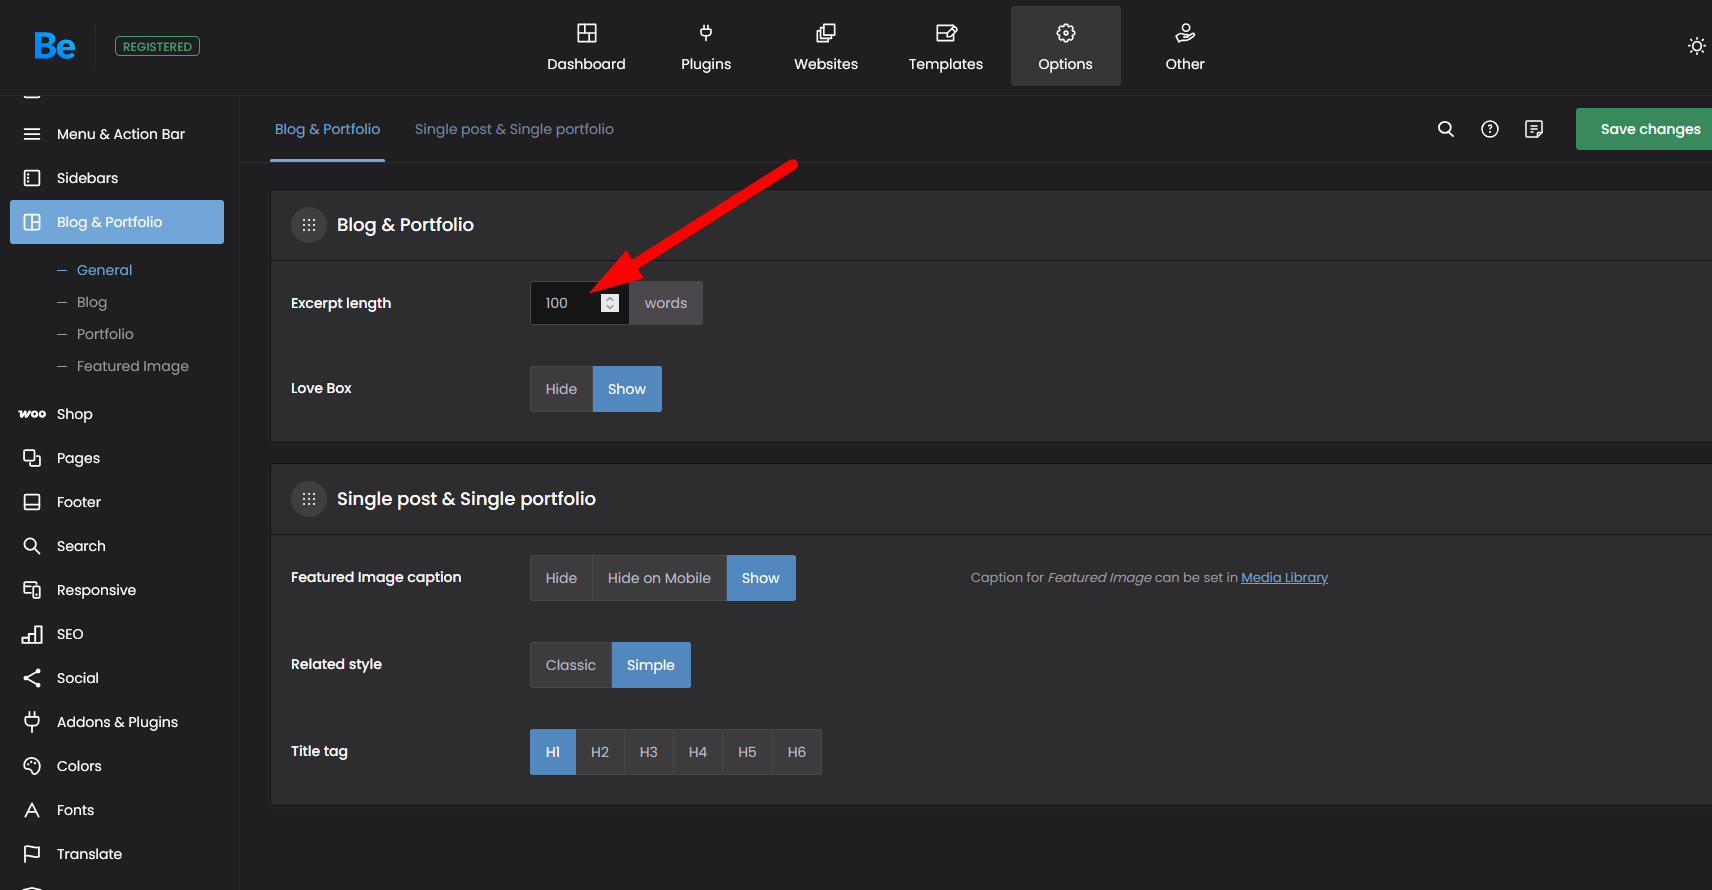Open the Other section
The image size is (1712, 890).
pos(1185,46)
